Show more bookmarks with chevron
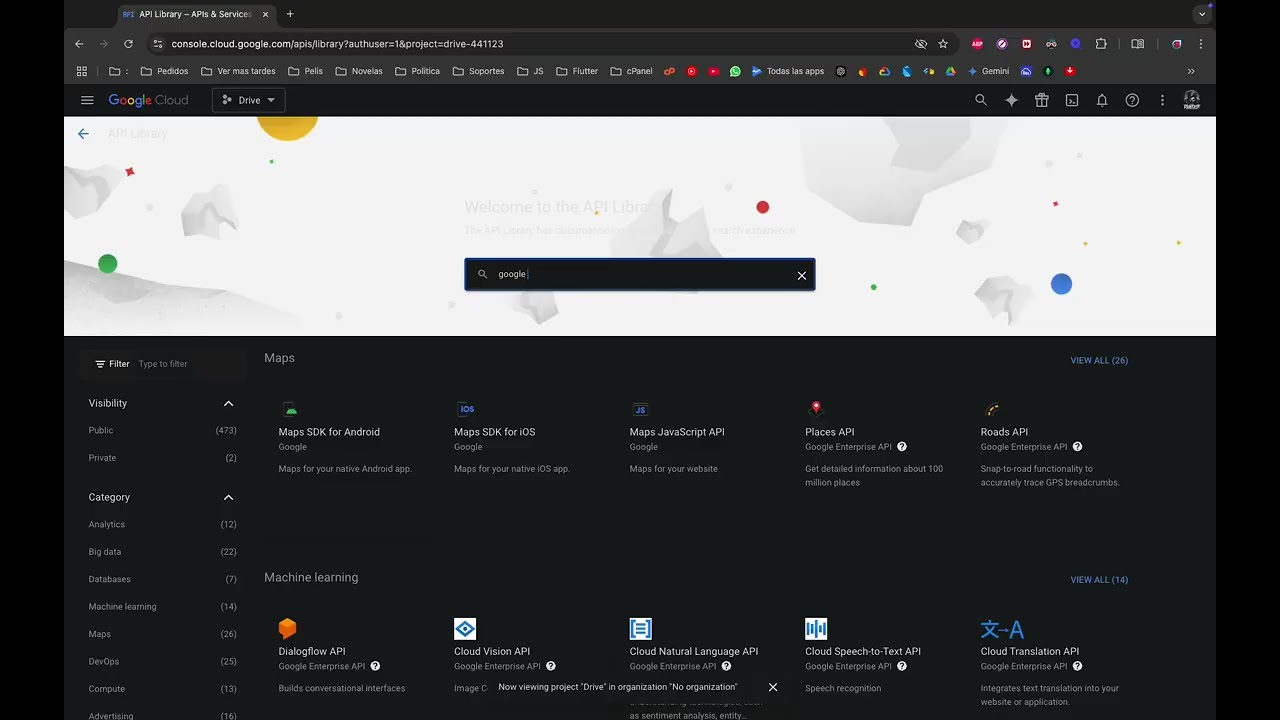 (x=1191, y=71)
